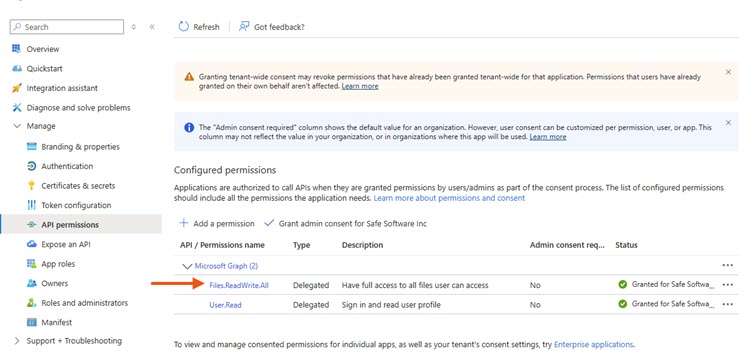Click Delegated type in Files.ReadWrite.All row
Screen dimensions: 751x360
pos(311,285)
